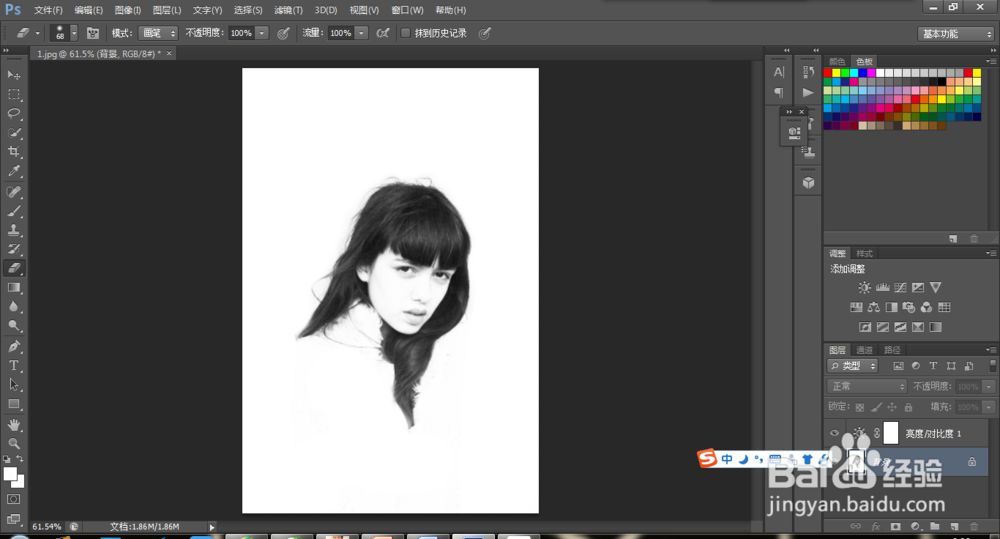The image size is (1000, 539).
Task: Toggle filter for adjustment layers
Action: pyautogui.click(x=916, y=366)
